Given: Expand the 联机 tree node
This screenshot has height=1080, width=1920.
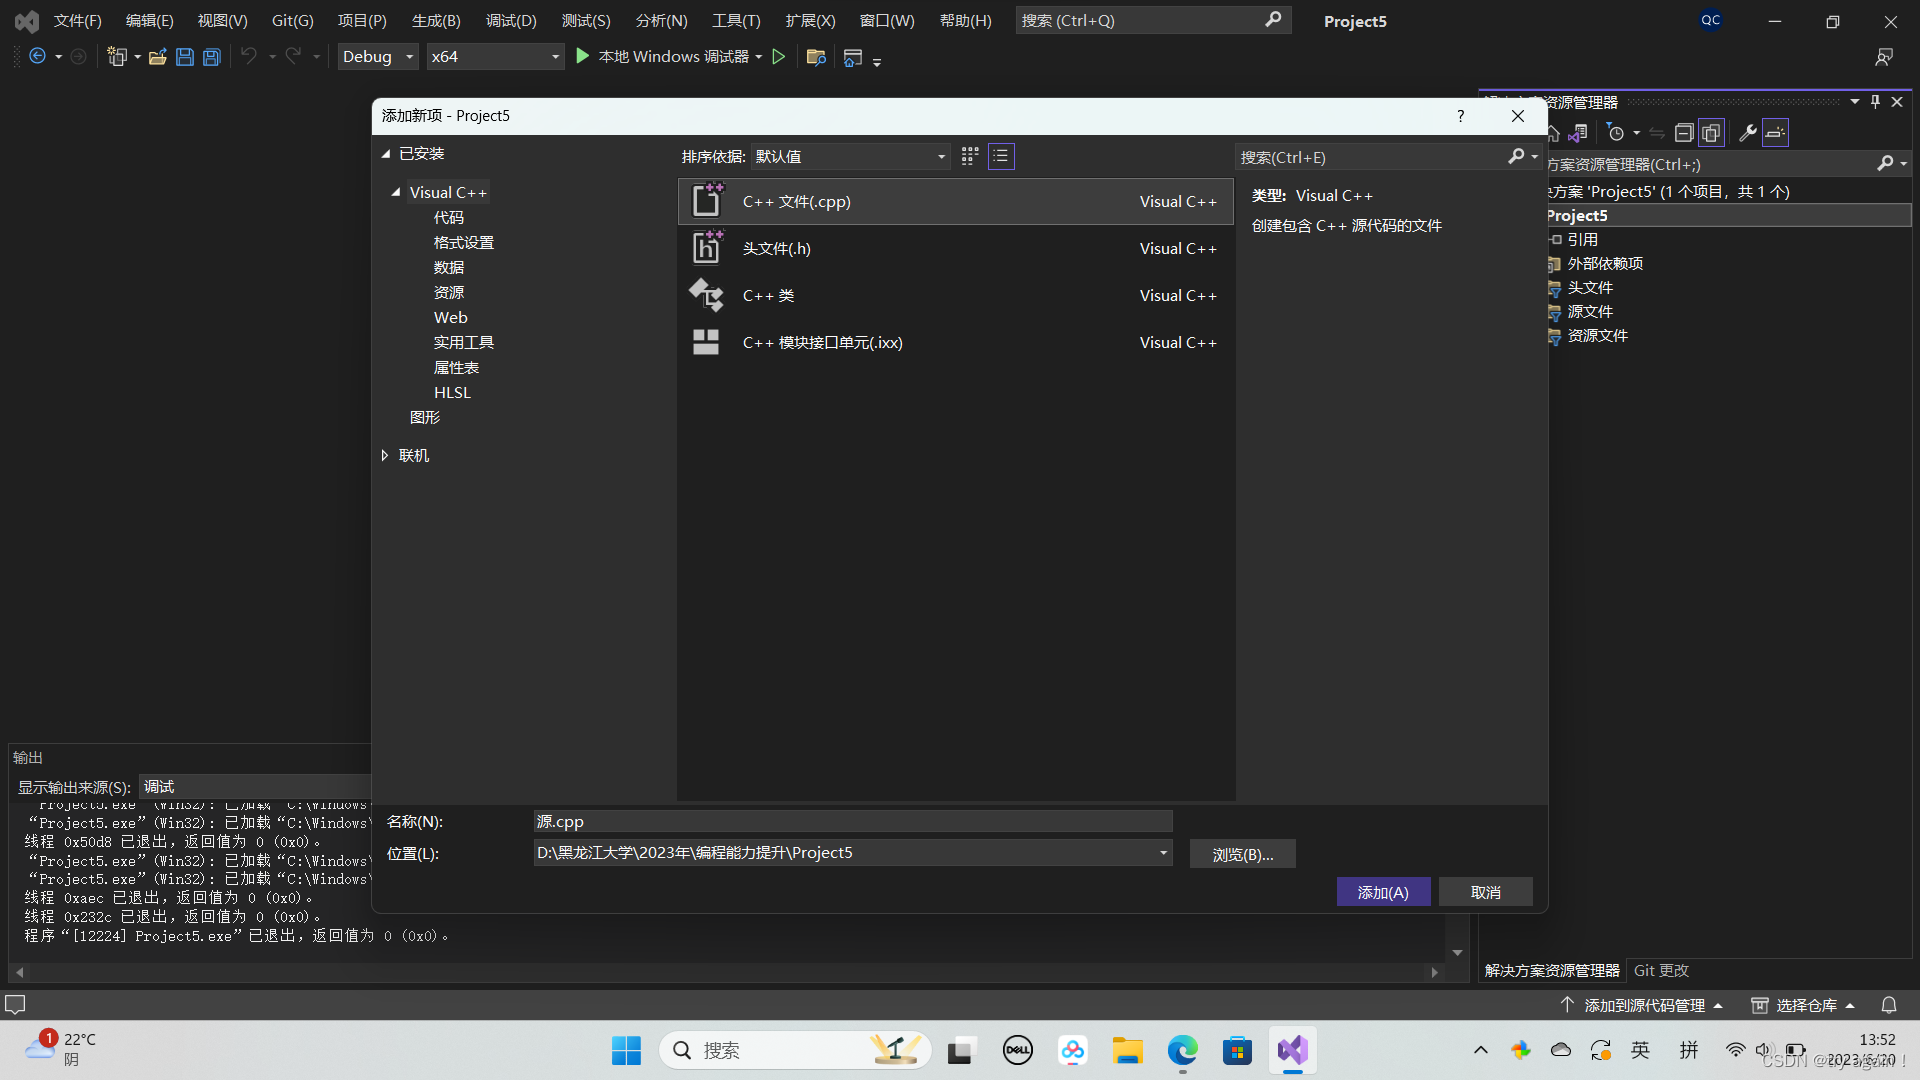Looking at the screenshot, I should [x=385, y=455].
